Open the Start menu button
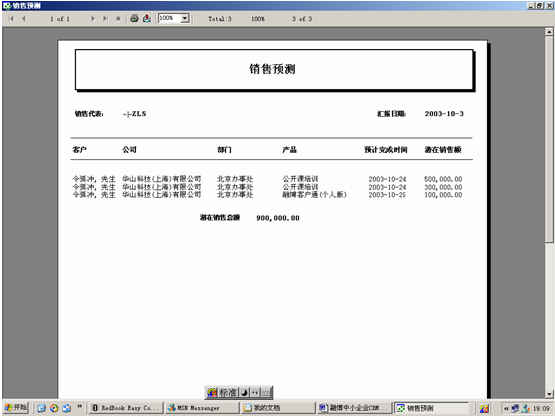This screenshot has height=418, width=555. click(16, 408)
